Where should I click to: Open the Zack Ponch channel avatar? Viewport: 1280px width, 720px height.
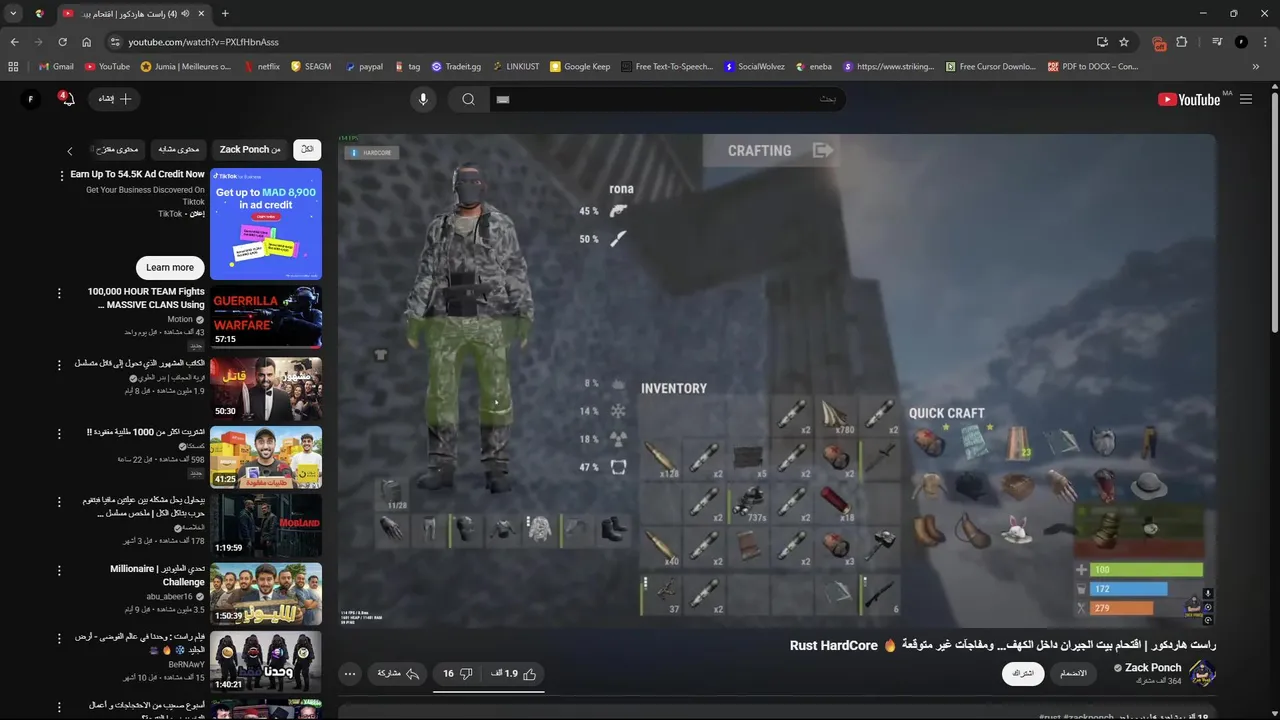click(x=1202, y=673)
